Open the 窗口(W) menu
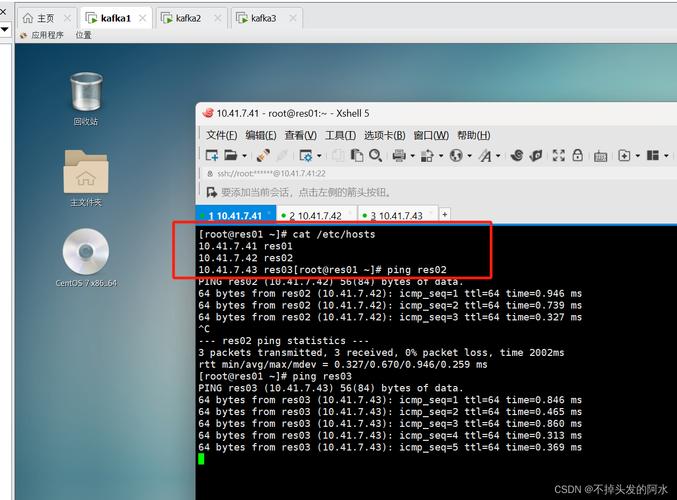 pyautogui.click(x=431, y=136)
